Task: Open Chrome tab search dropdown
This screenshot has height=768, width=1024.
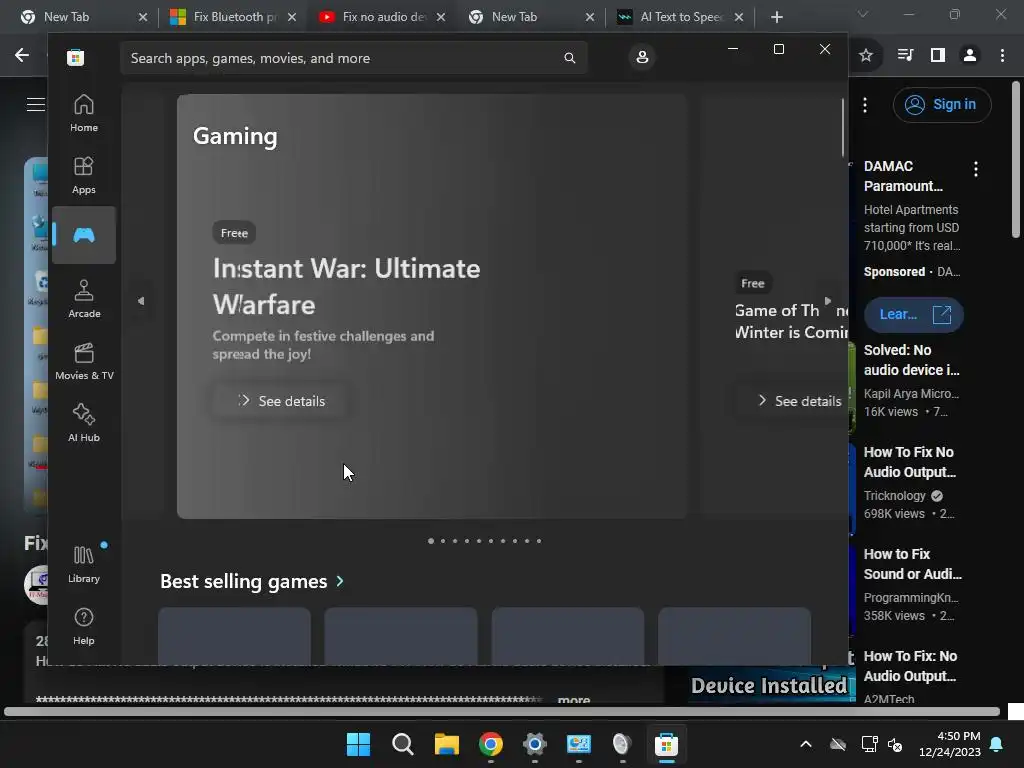Action: point(863,14)
